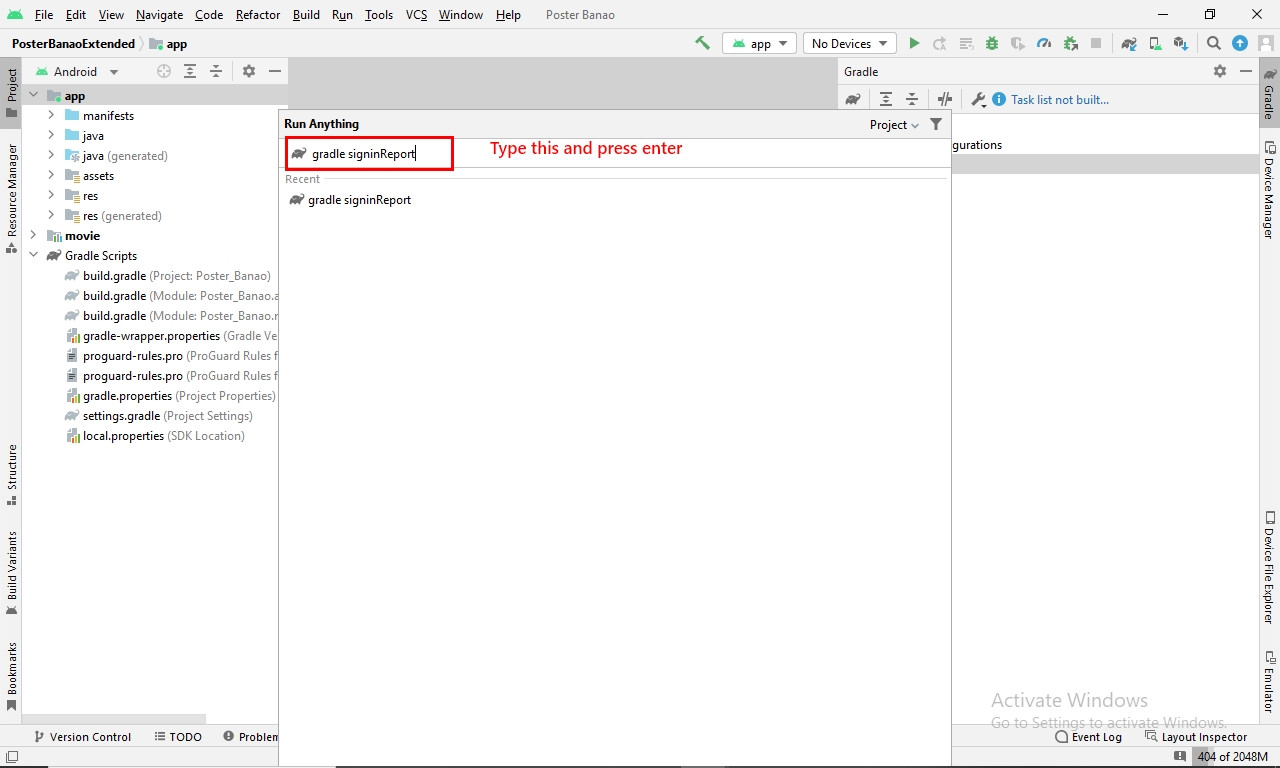This screenshot has height=768, width=1280.
Task: Open the app run configuration dropdown
Action: 760,44
